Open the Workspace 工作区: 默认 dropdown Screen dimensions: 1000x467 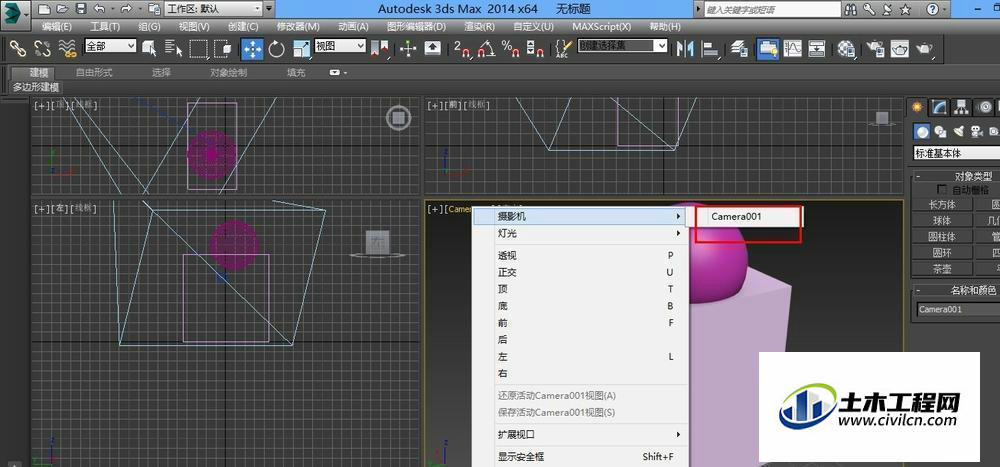pyautogui.click(x=214, y=9)
